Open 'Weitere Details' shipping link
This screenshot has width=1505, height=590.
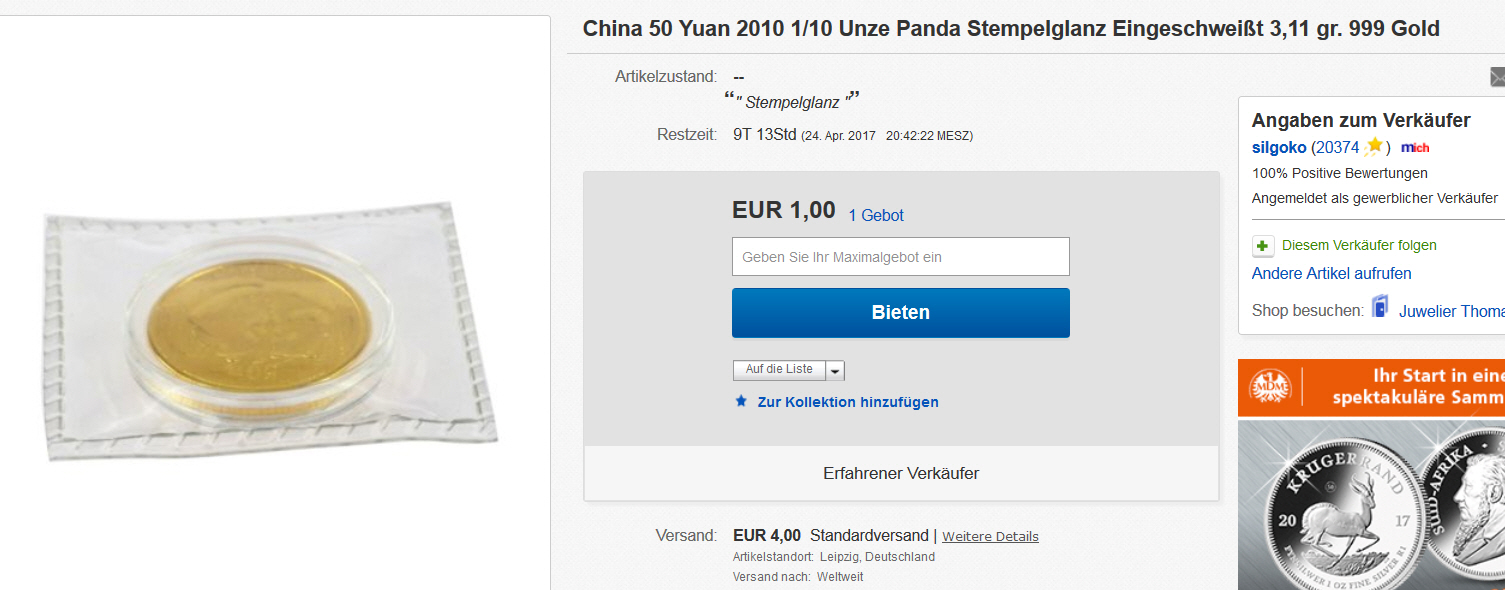[990, 537]
